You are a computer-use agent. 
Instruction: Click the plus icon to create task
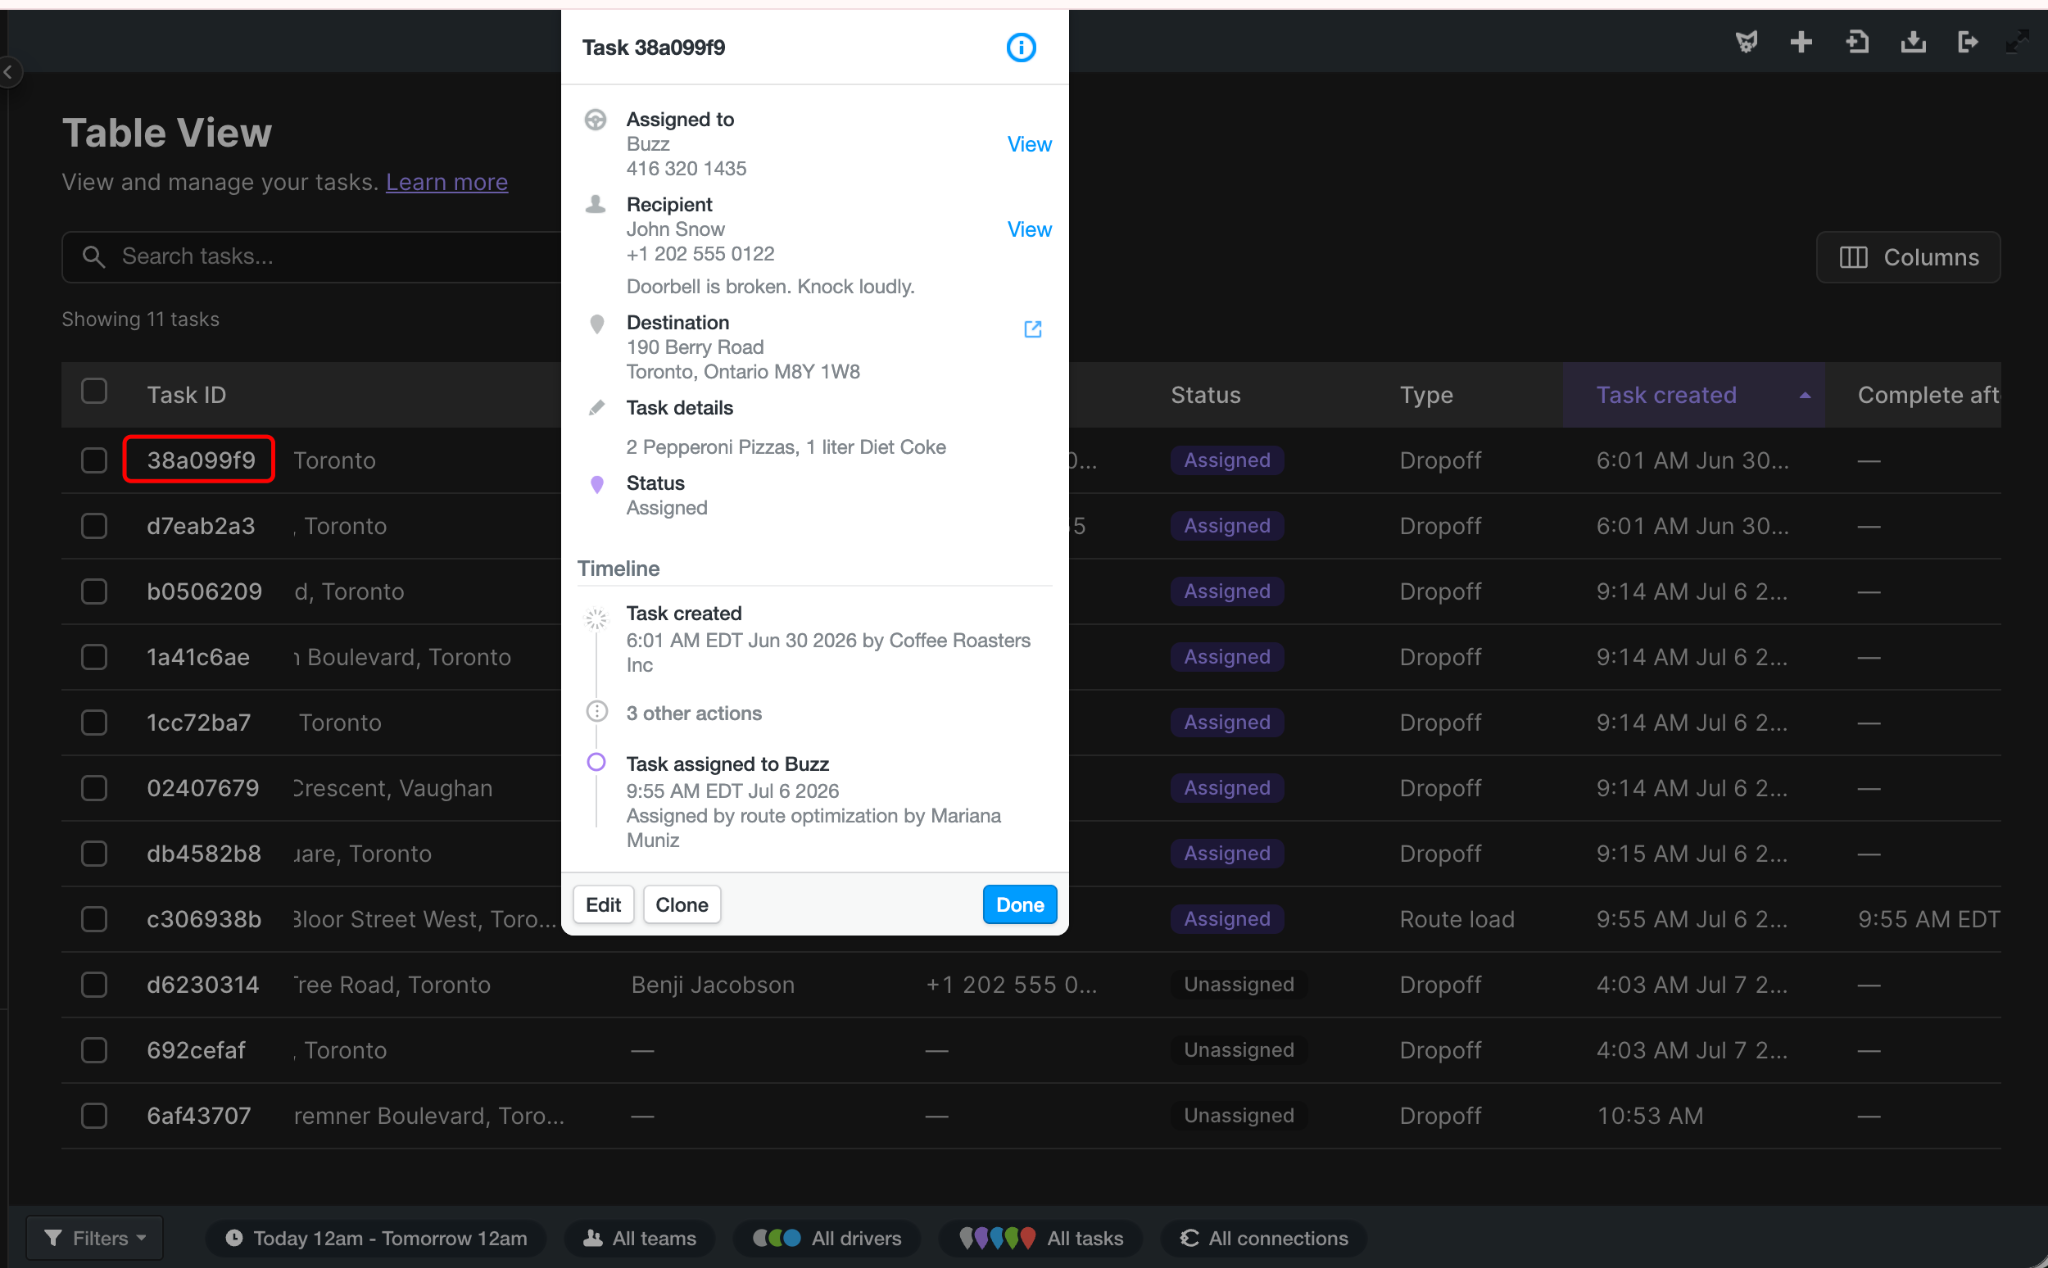coord(1801,42)
